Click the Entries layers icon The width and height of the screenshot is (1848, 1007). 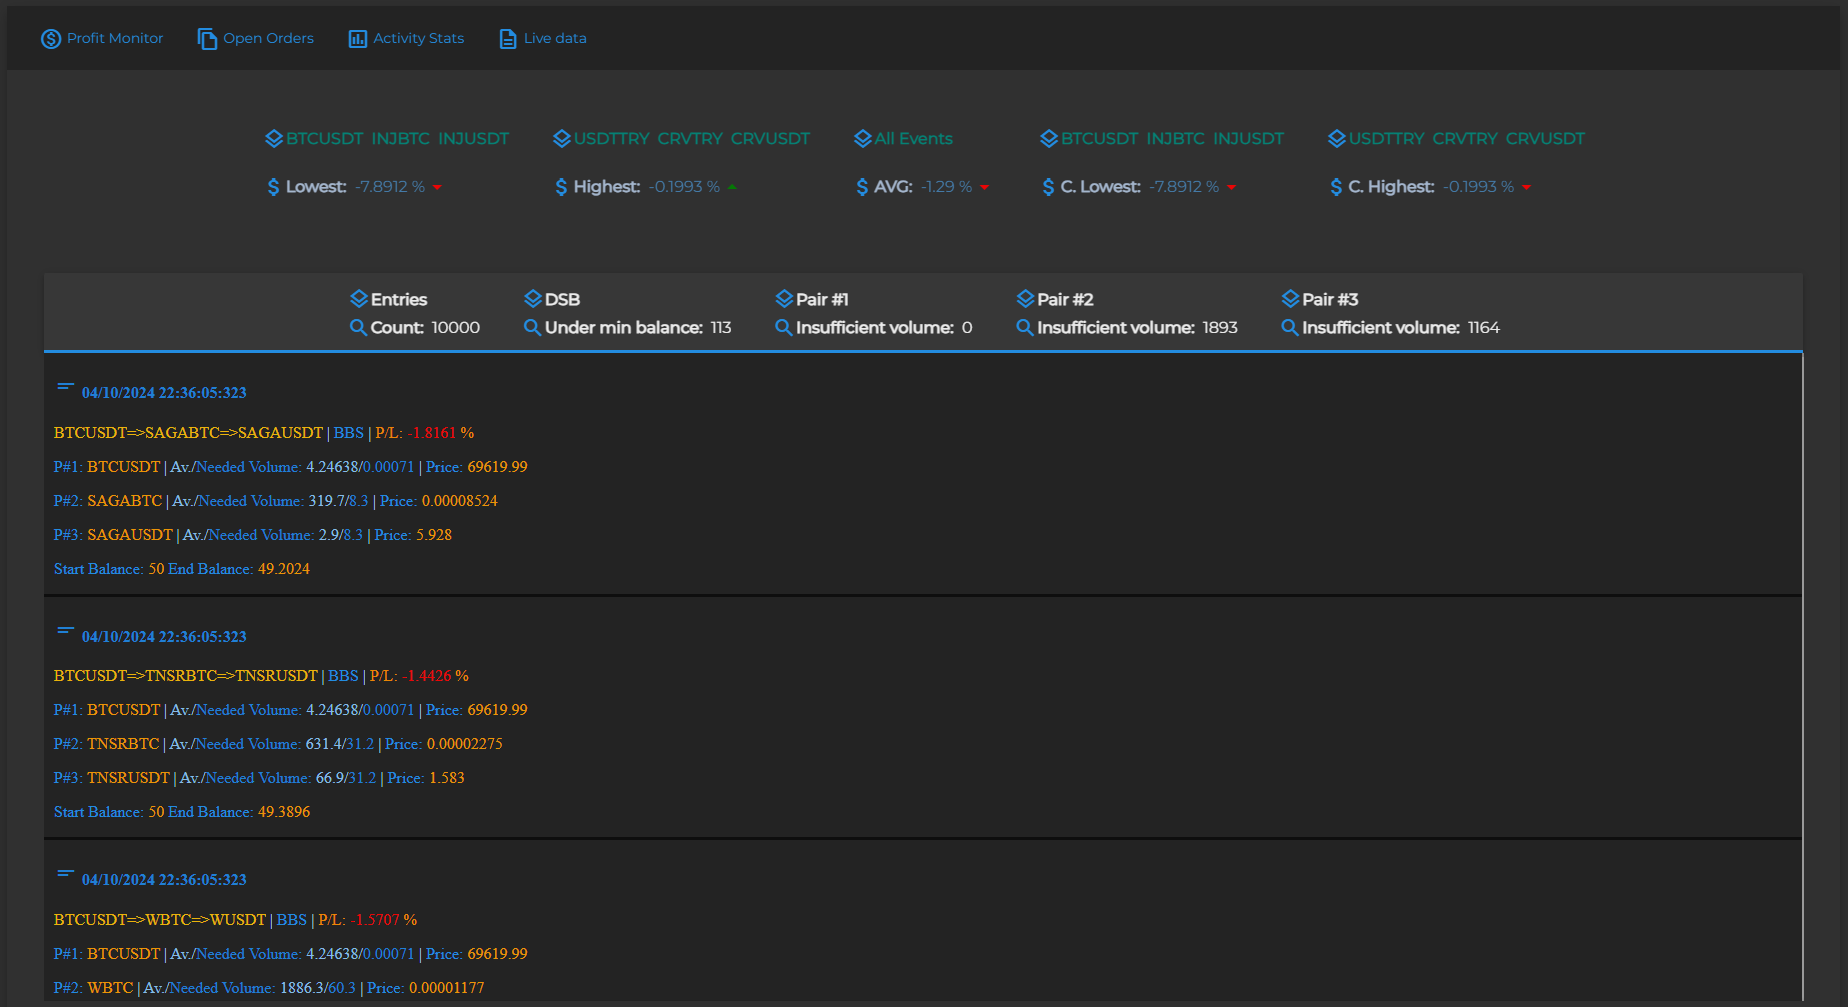click(x=359, y=299)
